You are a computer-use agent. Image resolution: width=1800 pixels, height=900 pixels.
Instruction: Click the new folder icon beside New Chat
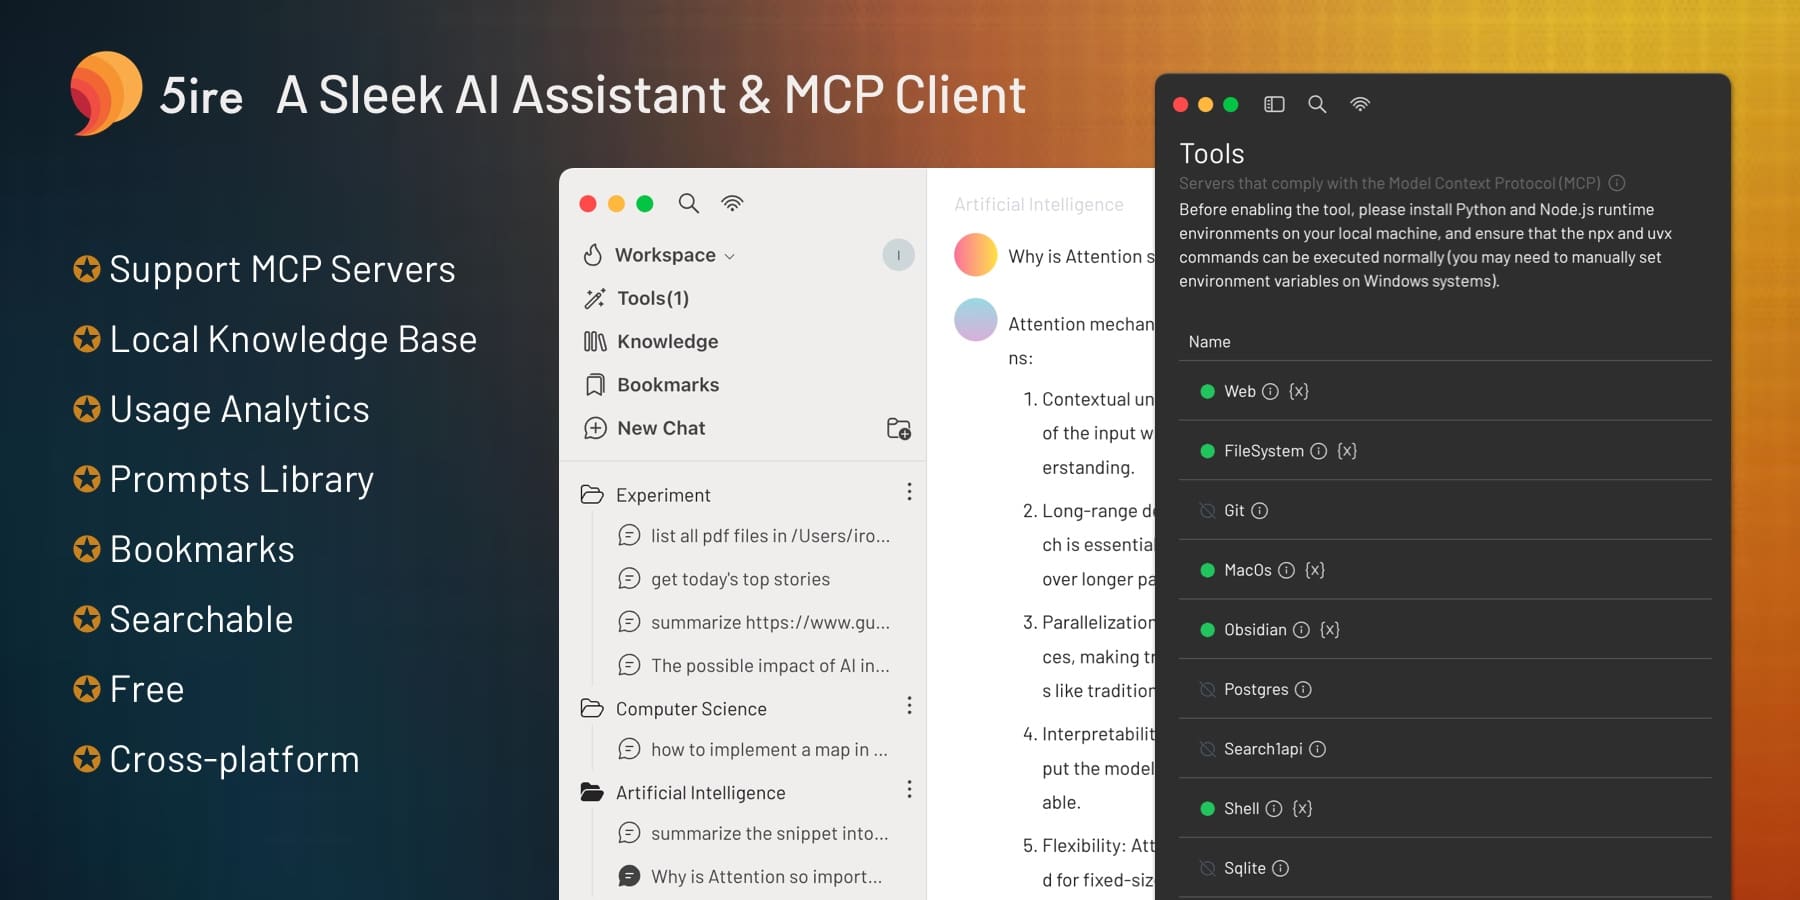click(899, 428)
